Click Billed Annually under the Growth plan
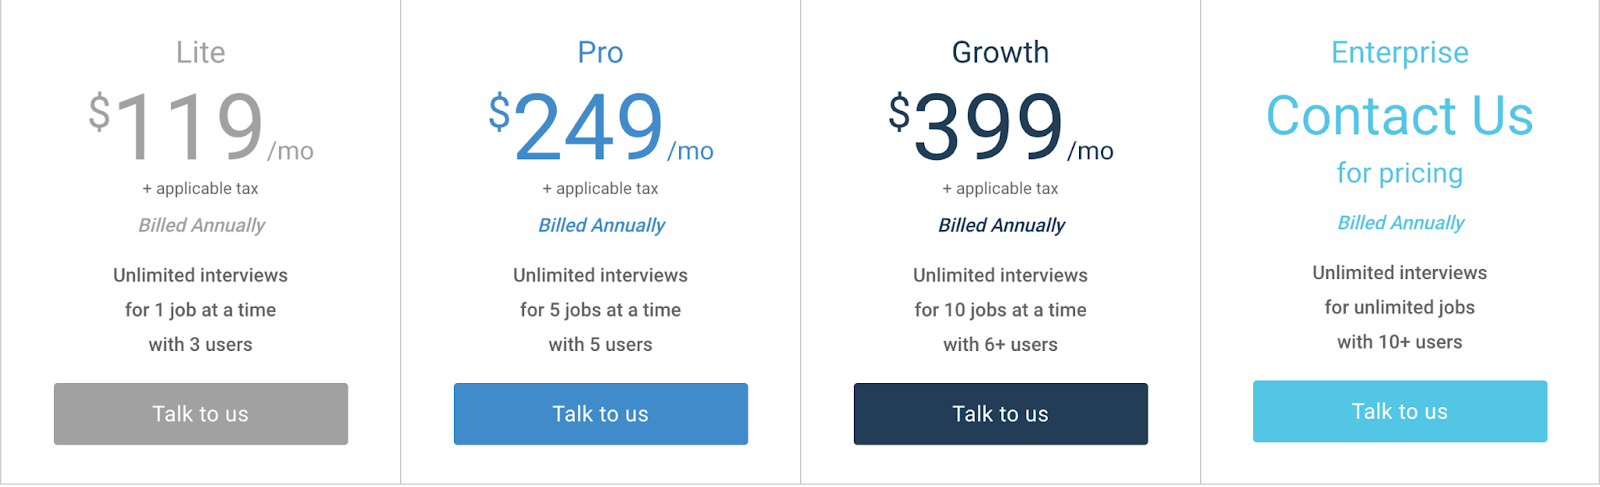The image size is (1600, 487). 1001,225
